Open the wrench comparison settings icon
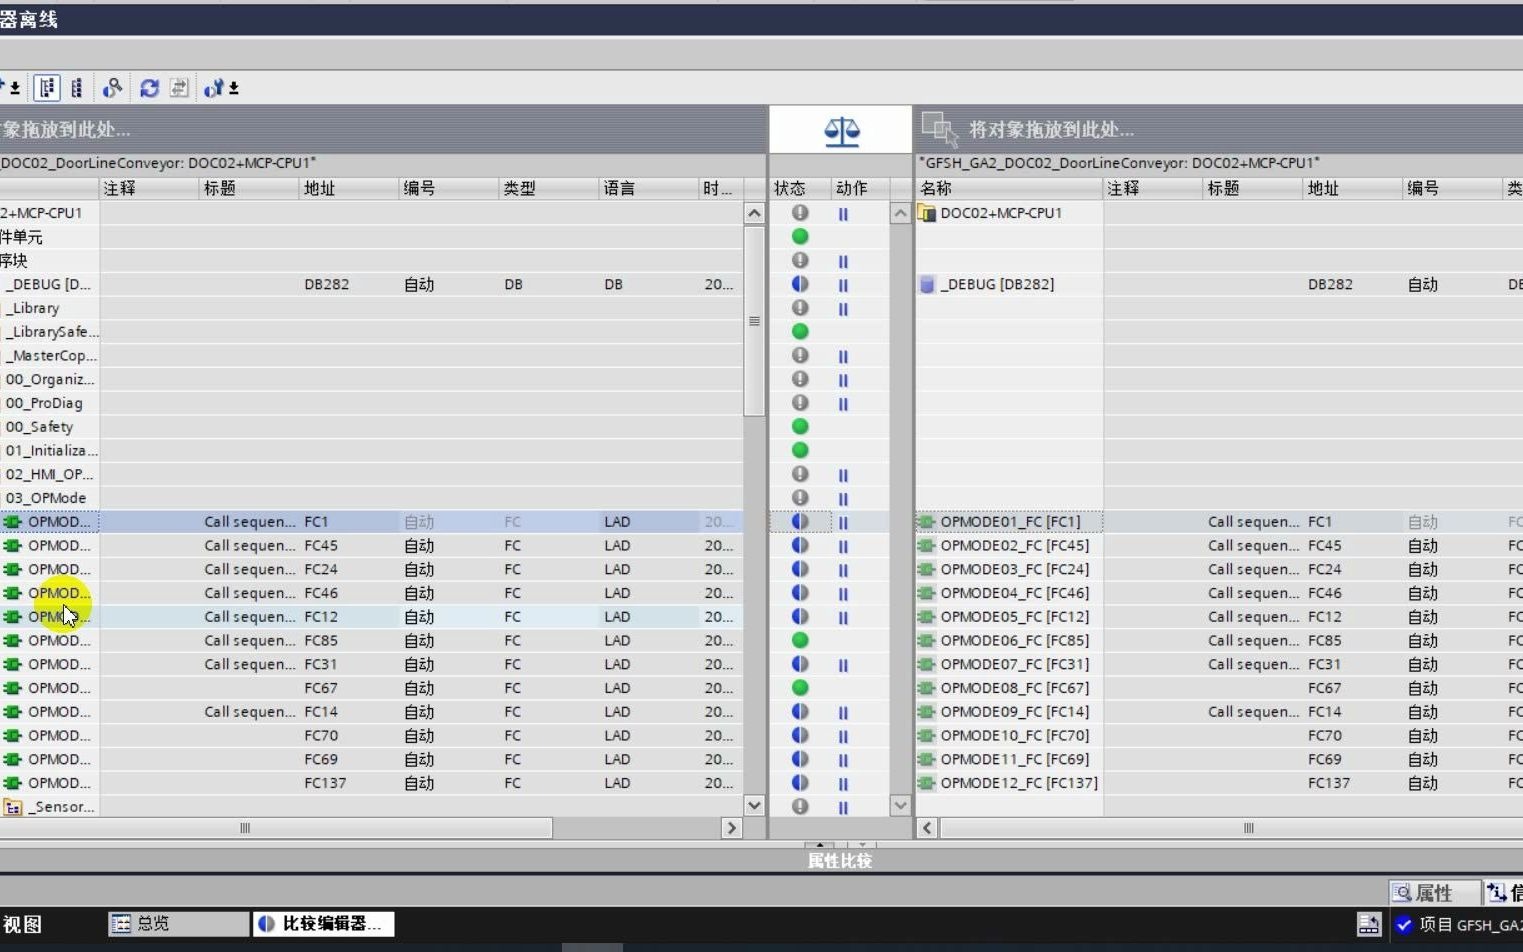 [213, 88]
